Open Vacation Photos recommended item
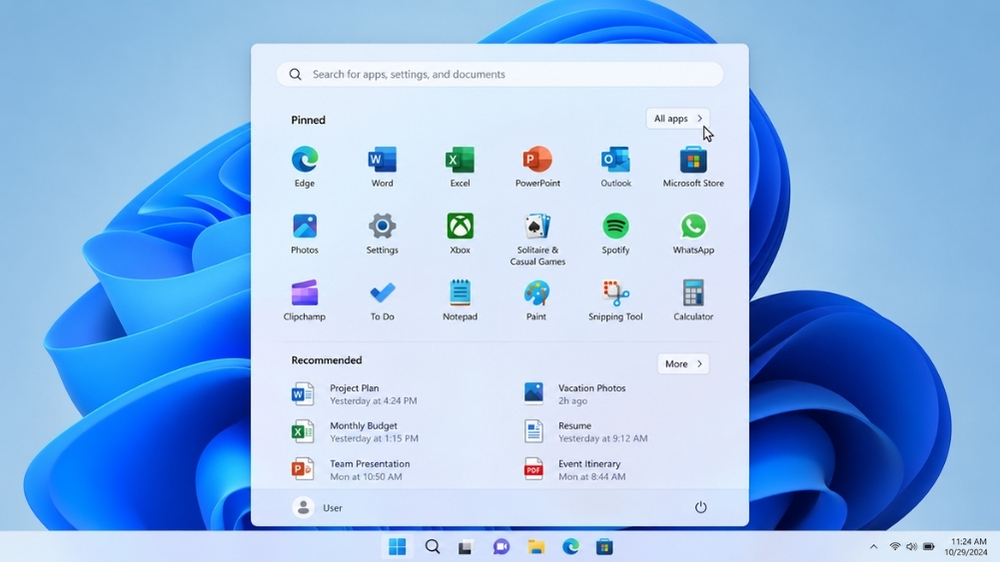This screenshot has height=562, width=1000. click(575, 394)
